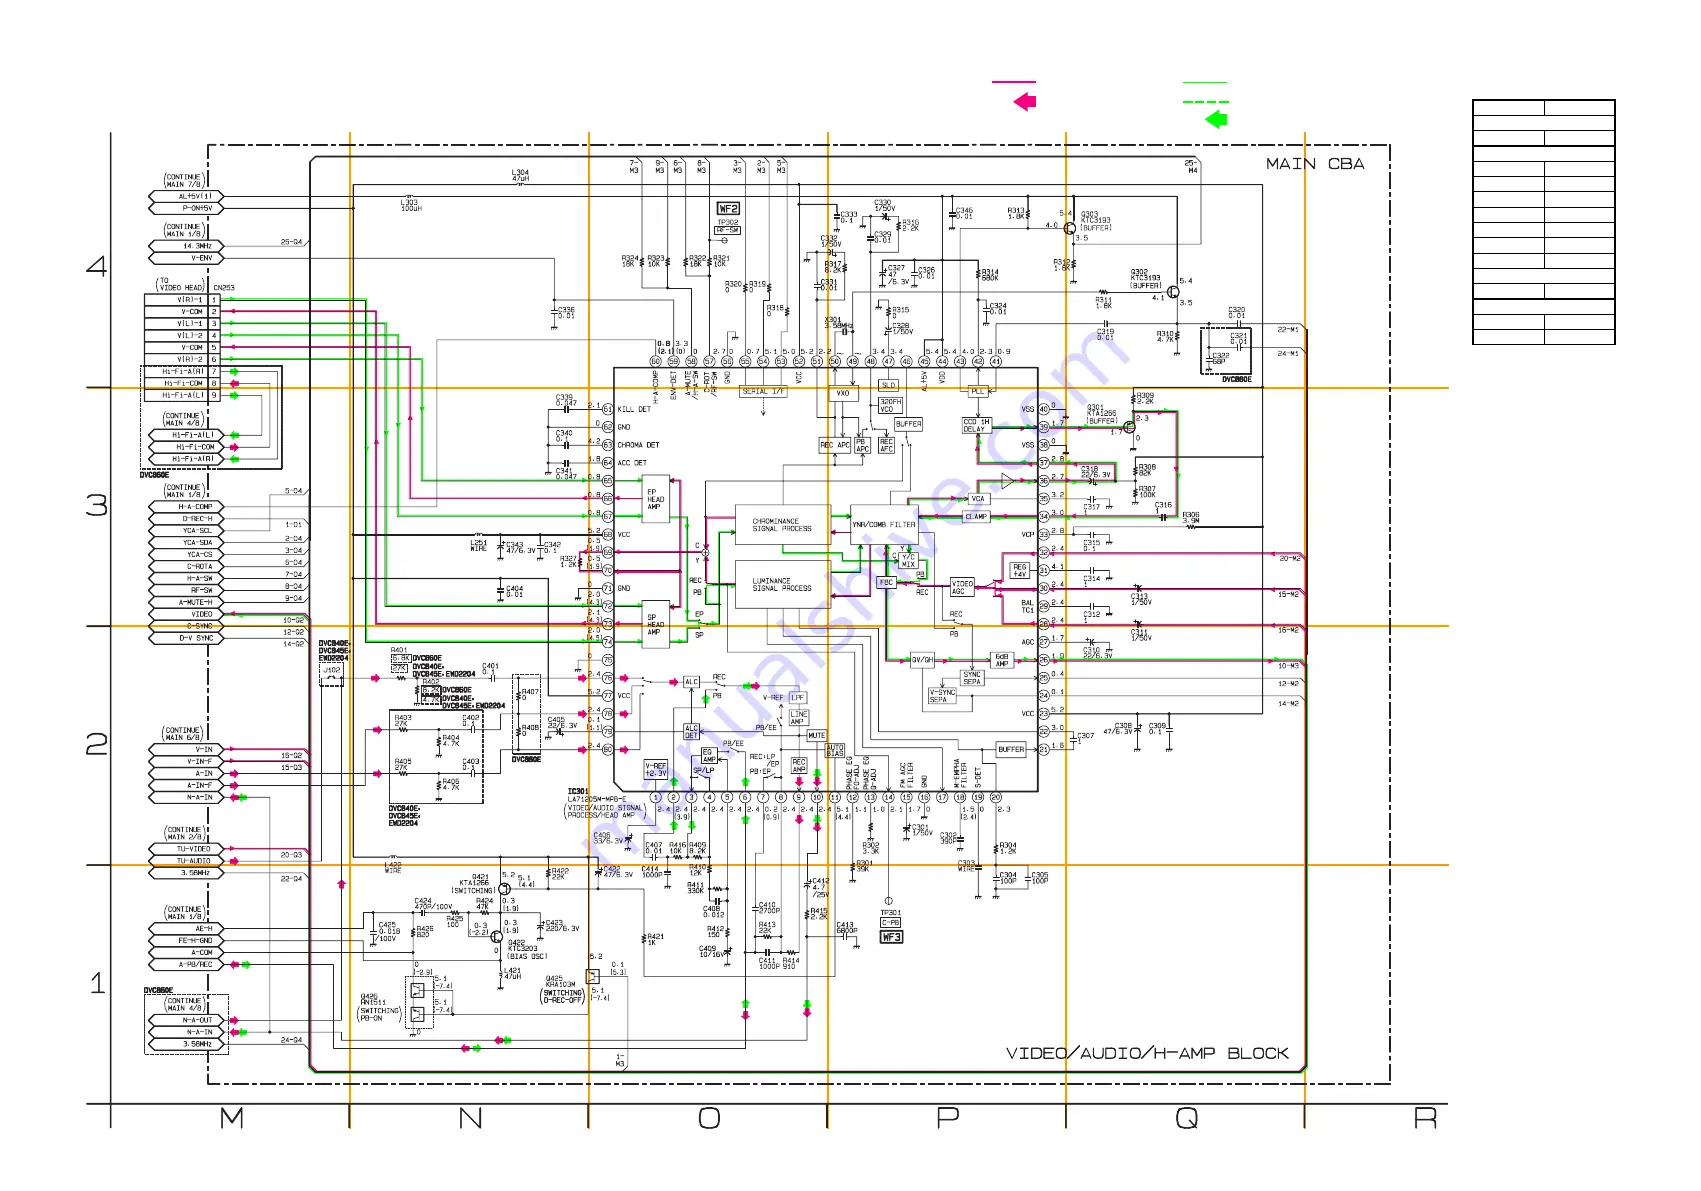Click the TP301 test point circle

(x=889, y=901)
